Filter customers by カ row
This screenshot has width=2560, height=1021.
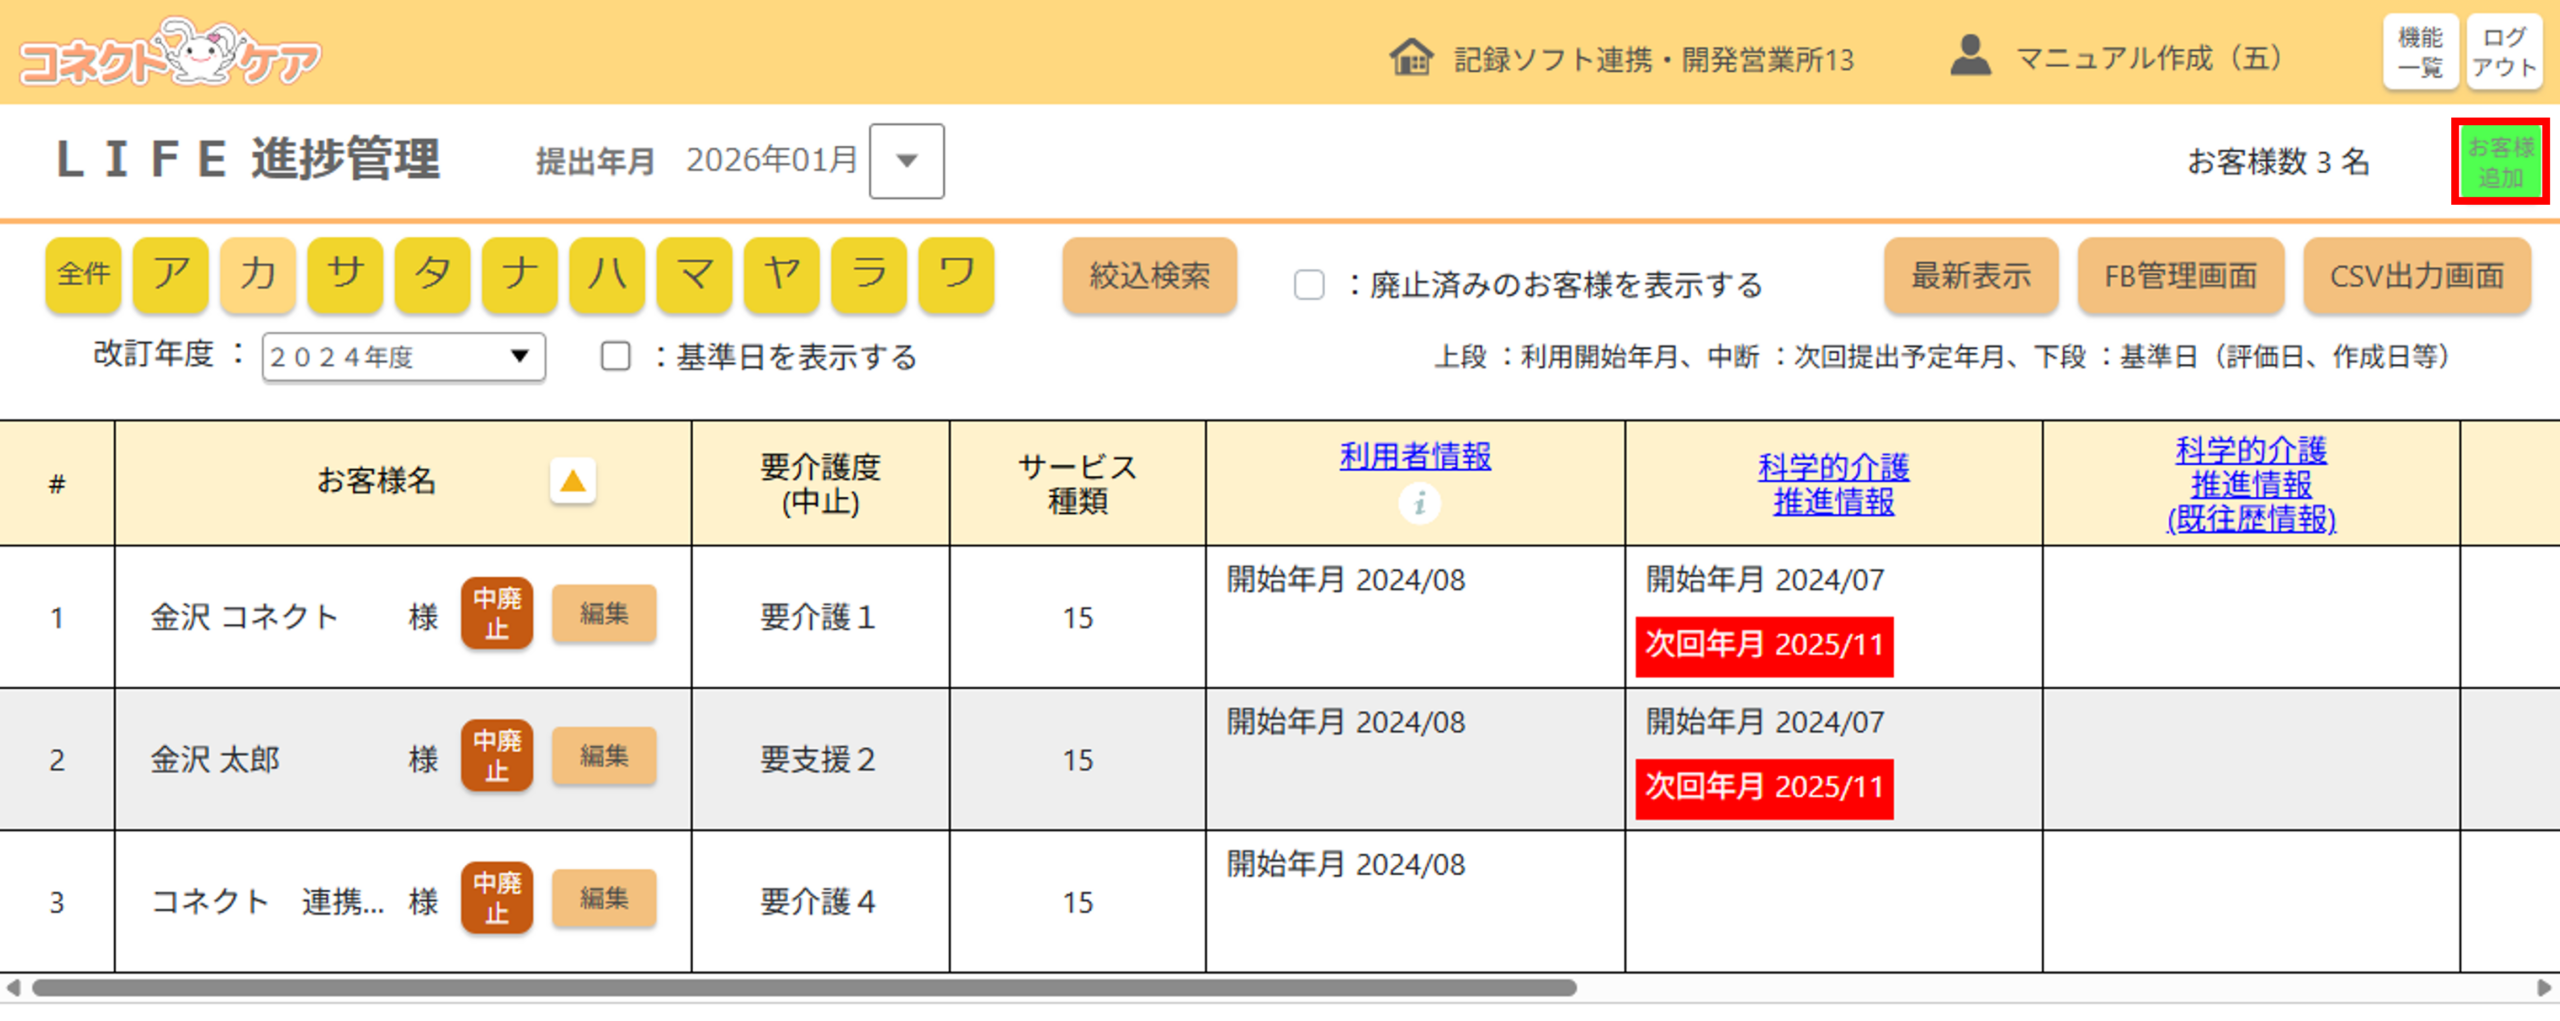point(258,274)
